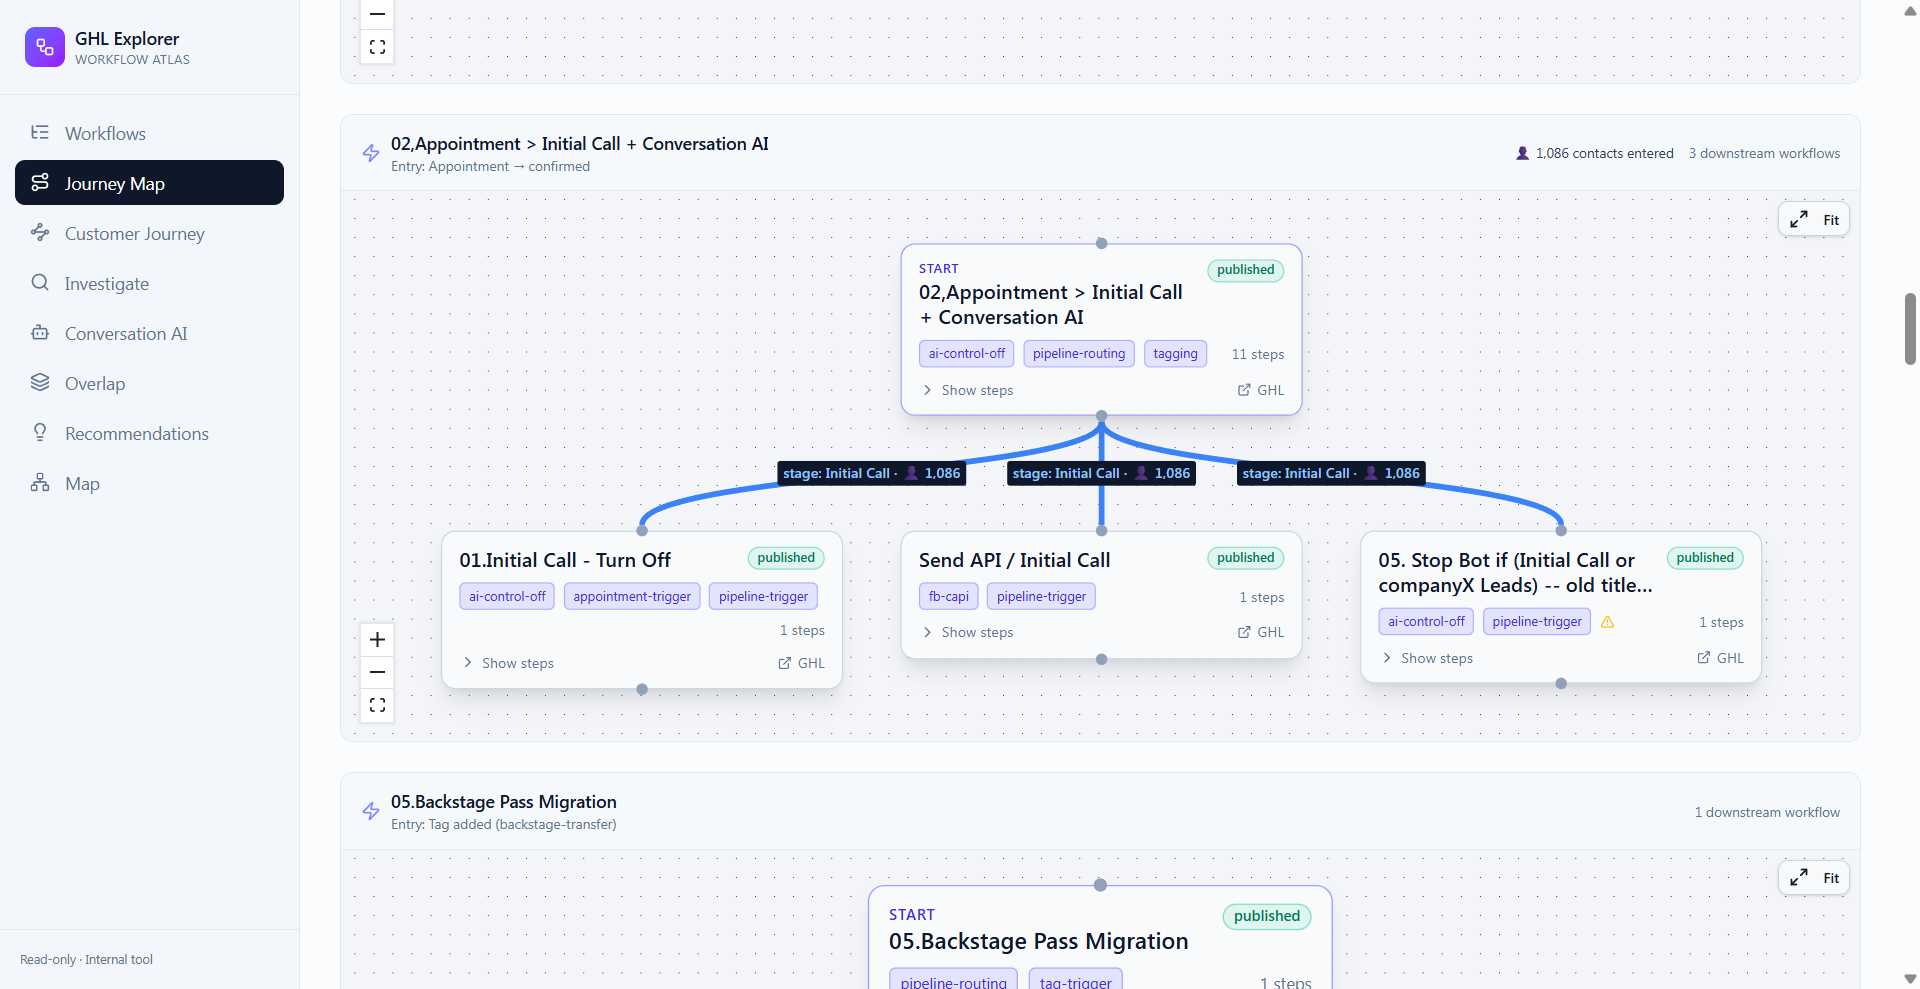This screenshot has width=1920, height=989.
Task: Click the Overlap layers icon
Action: (40, 382)
